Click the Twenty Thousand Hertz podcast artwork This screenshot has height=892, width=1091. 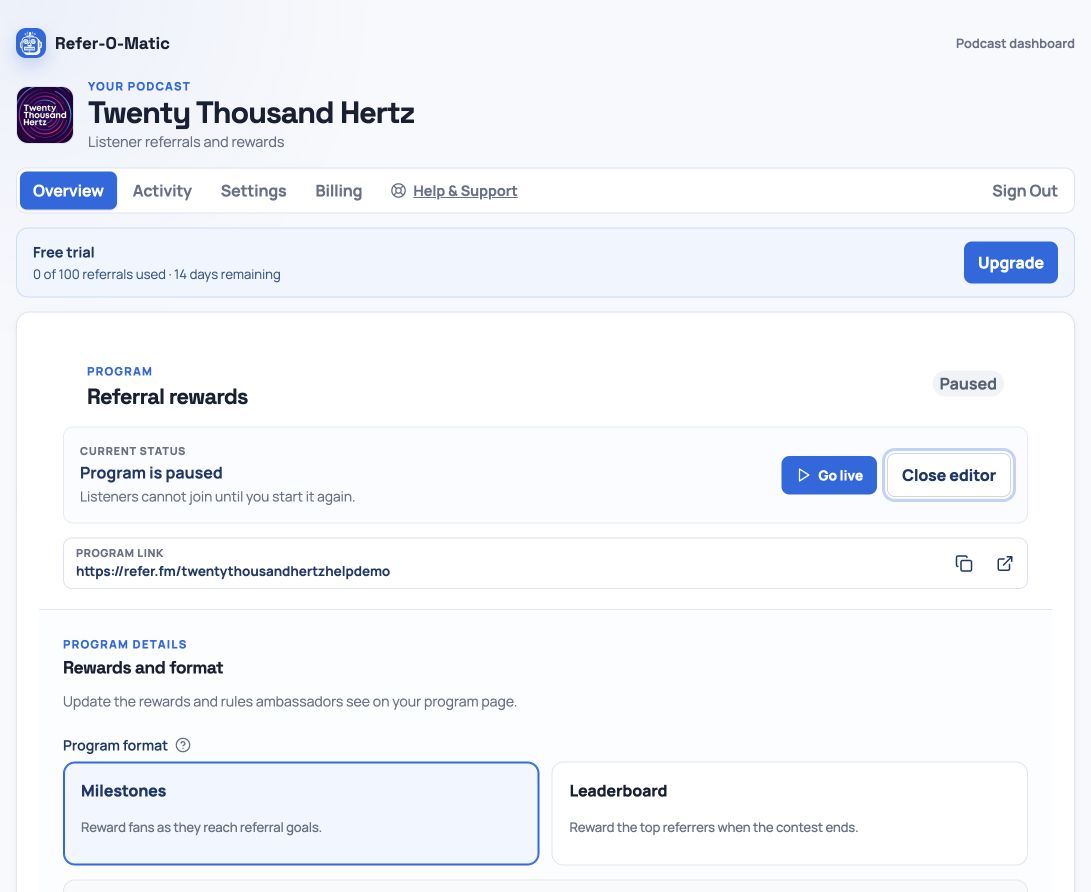point(45,115)
